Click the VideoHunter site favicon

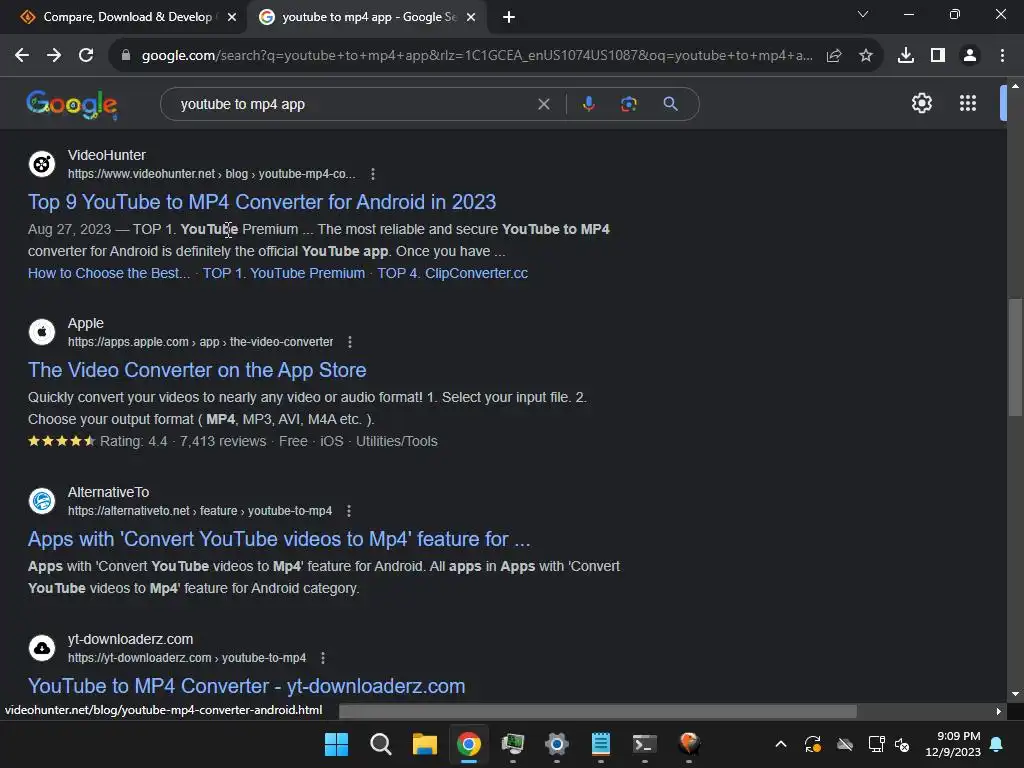42,164
